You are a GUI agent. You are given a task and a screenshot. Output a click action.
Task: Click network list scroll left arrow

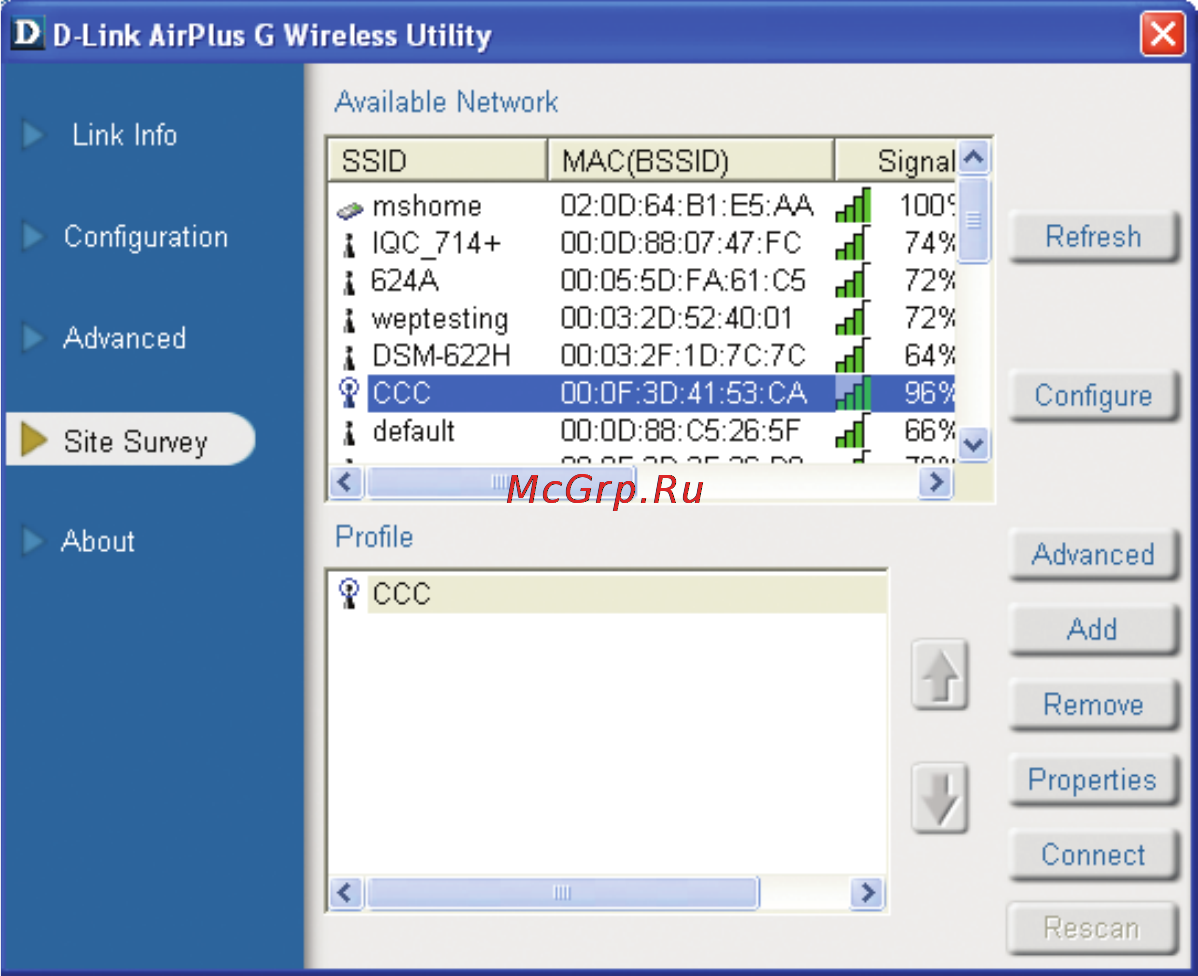[346, 482]
